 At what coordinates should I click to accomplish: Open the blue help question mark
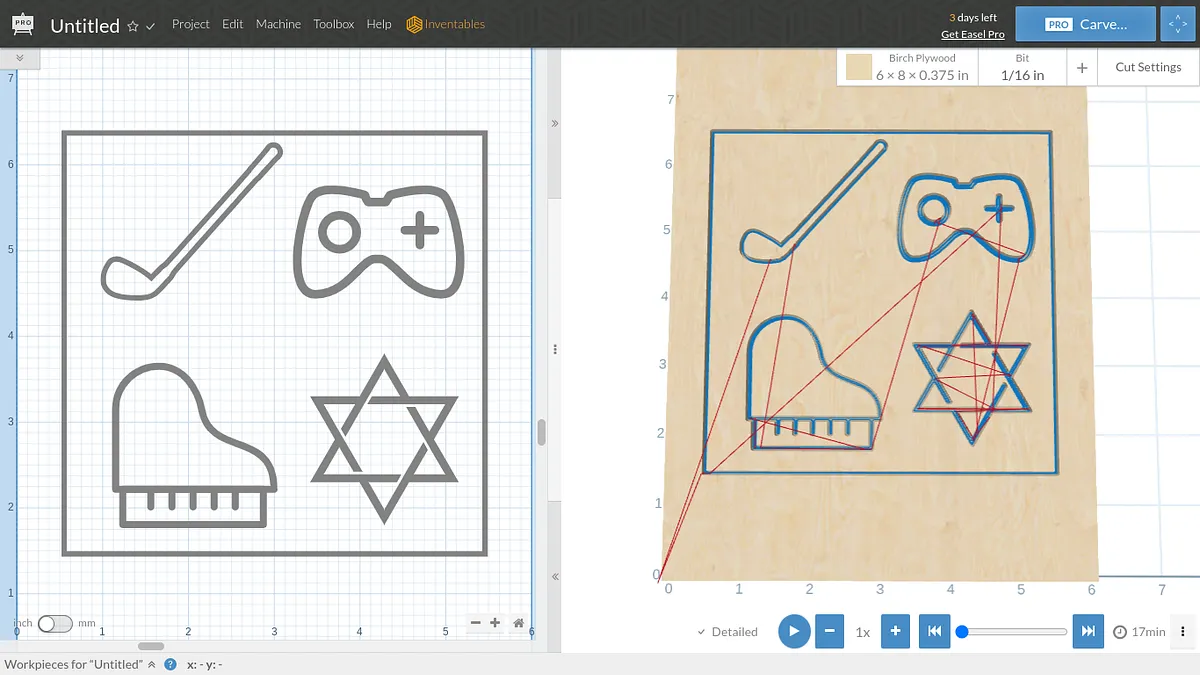pos(170,664)
